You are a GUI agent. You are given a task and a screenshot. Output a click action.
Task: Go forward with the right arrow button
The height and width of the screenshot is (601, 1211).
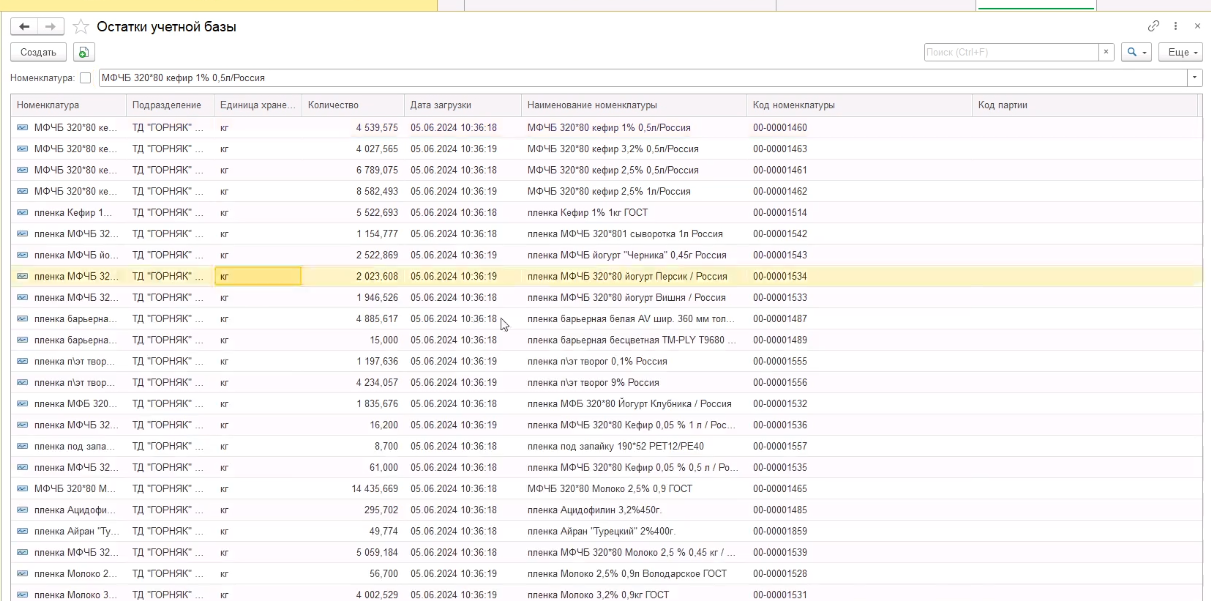click(51, 27)
